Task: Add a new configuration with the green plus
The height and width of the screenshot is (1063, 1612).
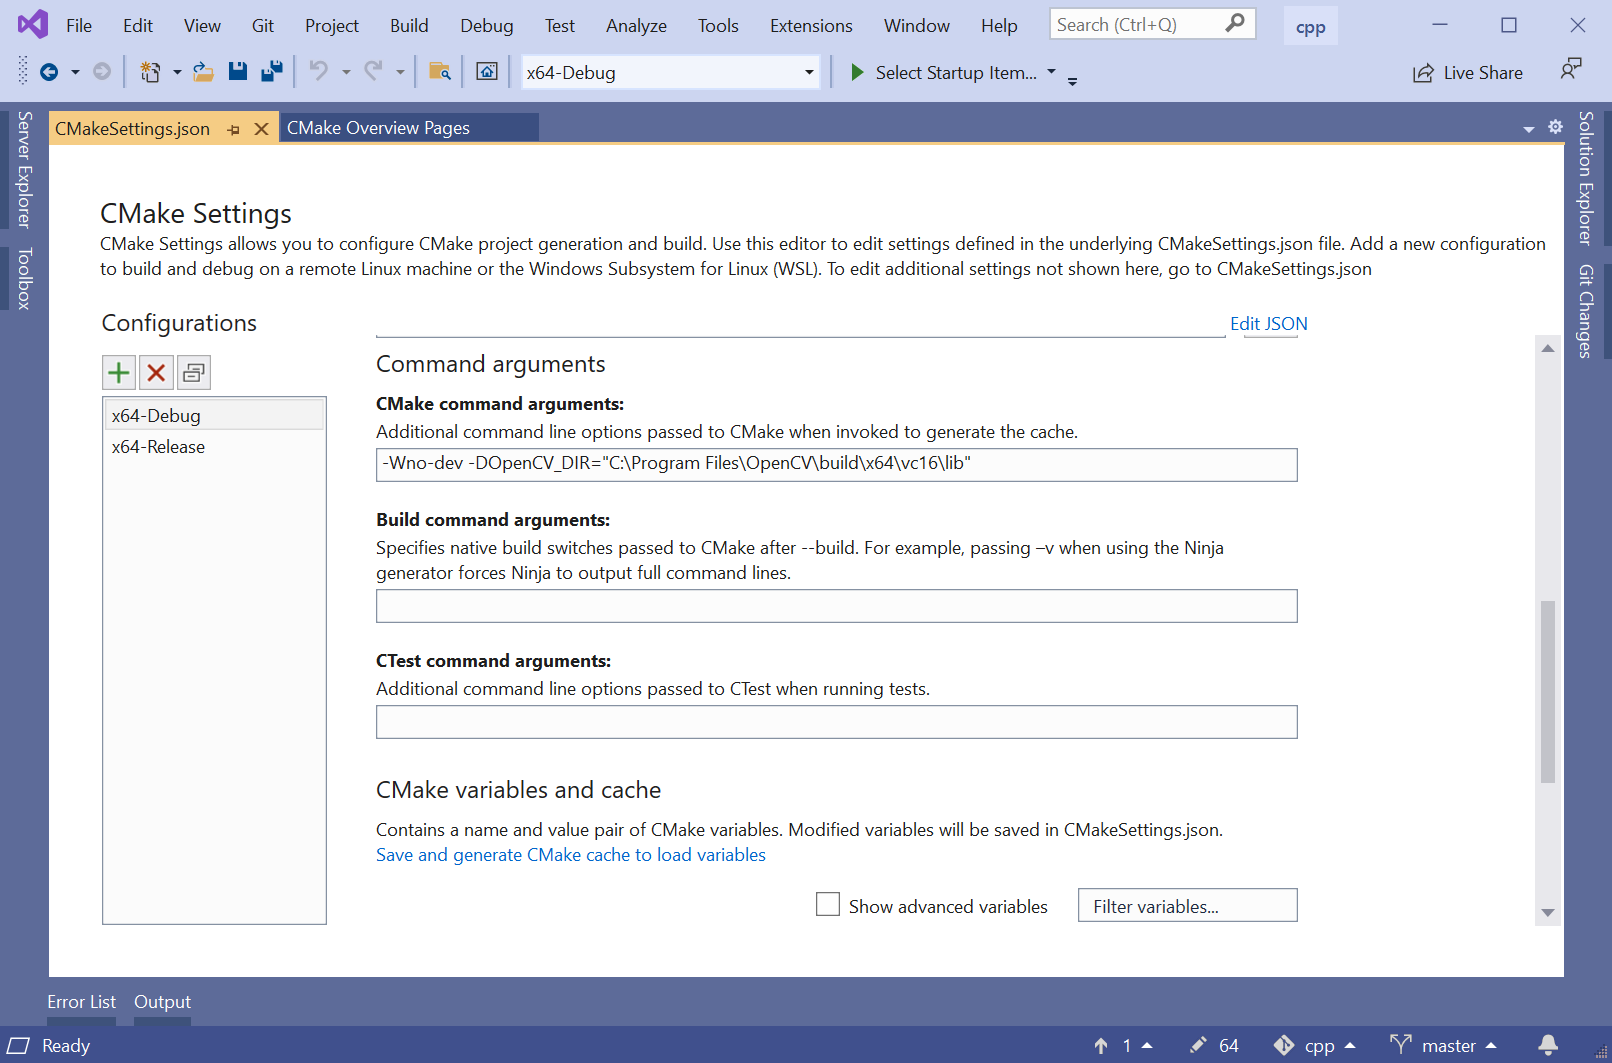Action: coord(118,372)
